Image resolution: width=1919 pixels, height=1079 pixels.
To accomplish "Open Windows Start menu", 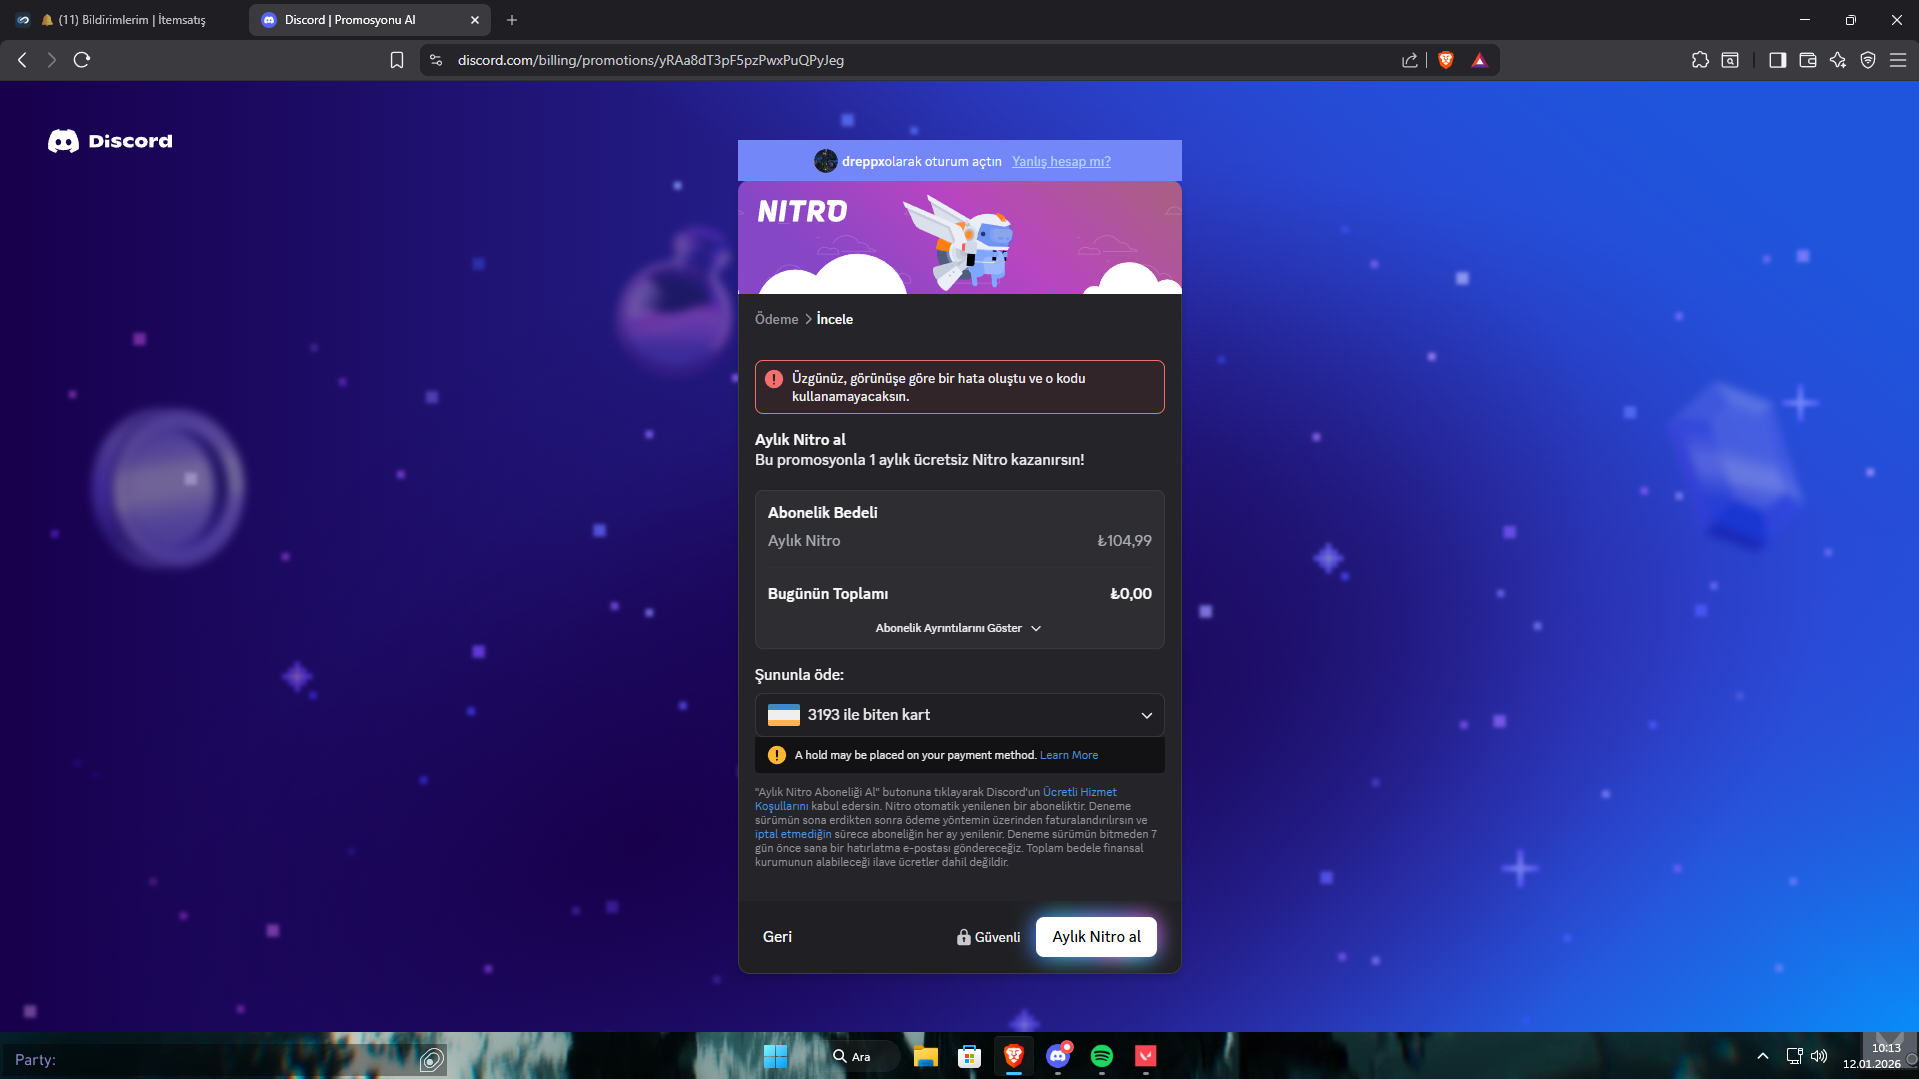I will [x=776, y=1056].
